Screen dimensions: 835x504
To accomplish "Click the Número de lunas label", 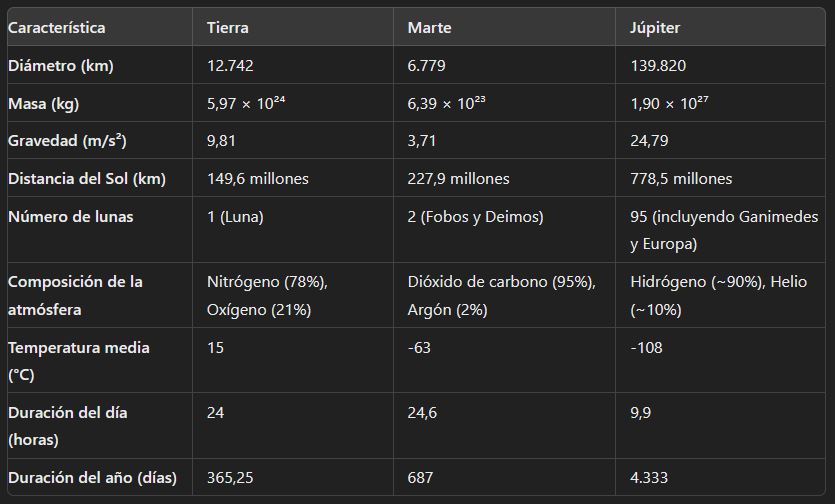I will point(70,216).
